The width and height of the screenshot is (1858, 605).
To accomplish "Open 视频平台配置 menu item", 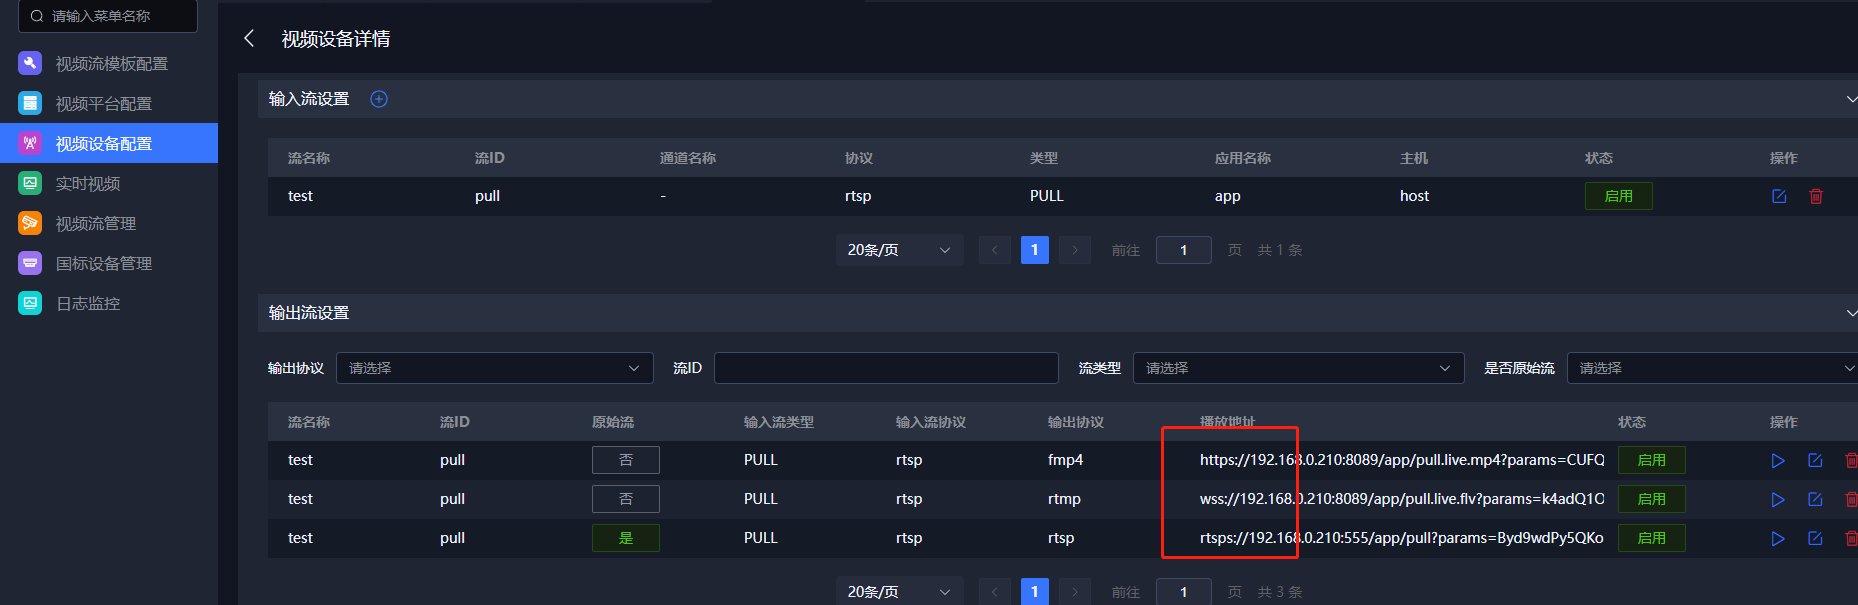I will [x=109, y=103].
